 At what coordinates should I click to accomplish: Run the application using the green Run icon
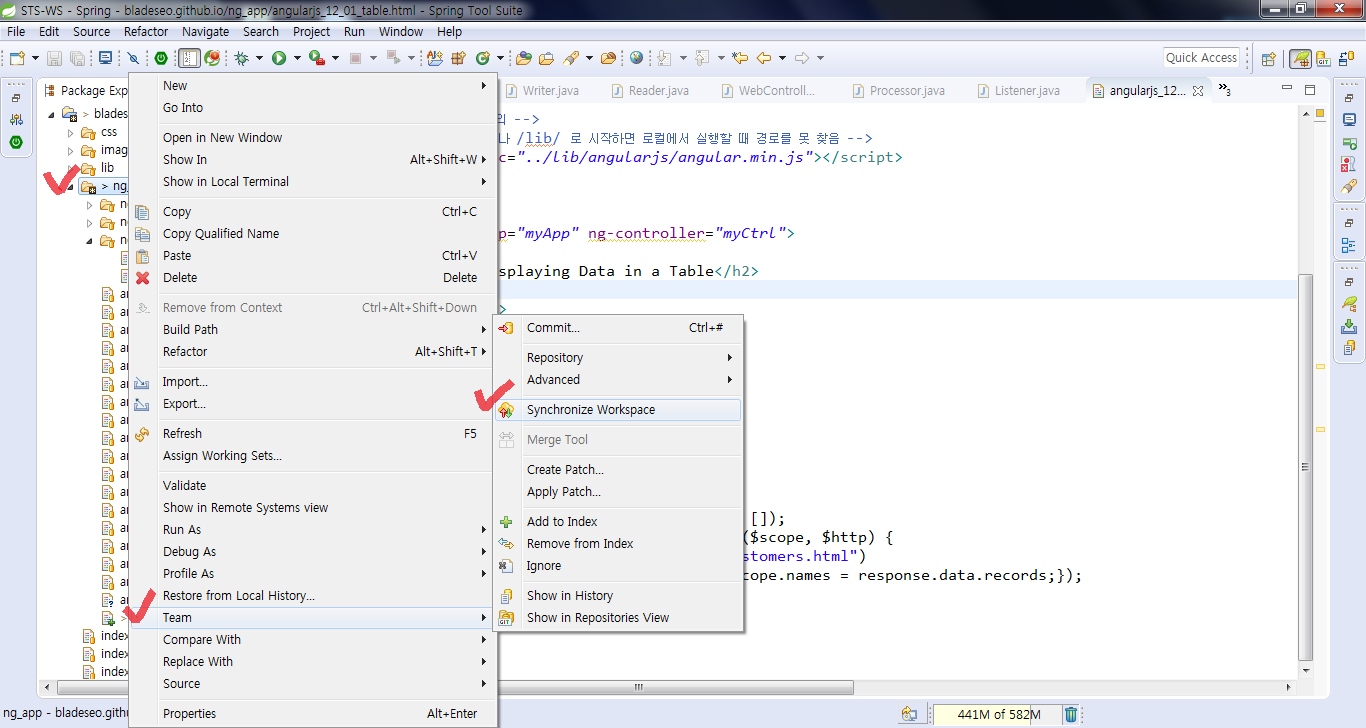coord(278,57)
